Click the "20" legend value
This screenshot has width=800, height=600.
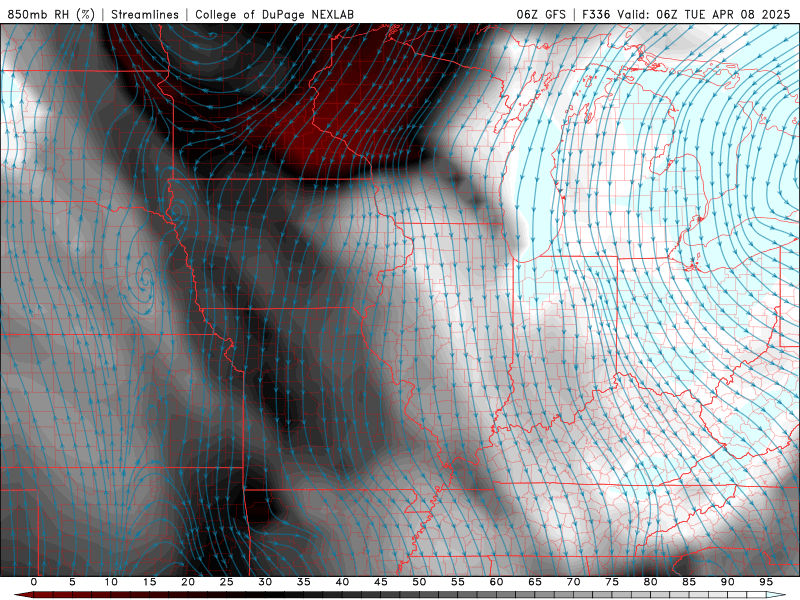(x=188, y=582)
